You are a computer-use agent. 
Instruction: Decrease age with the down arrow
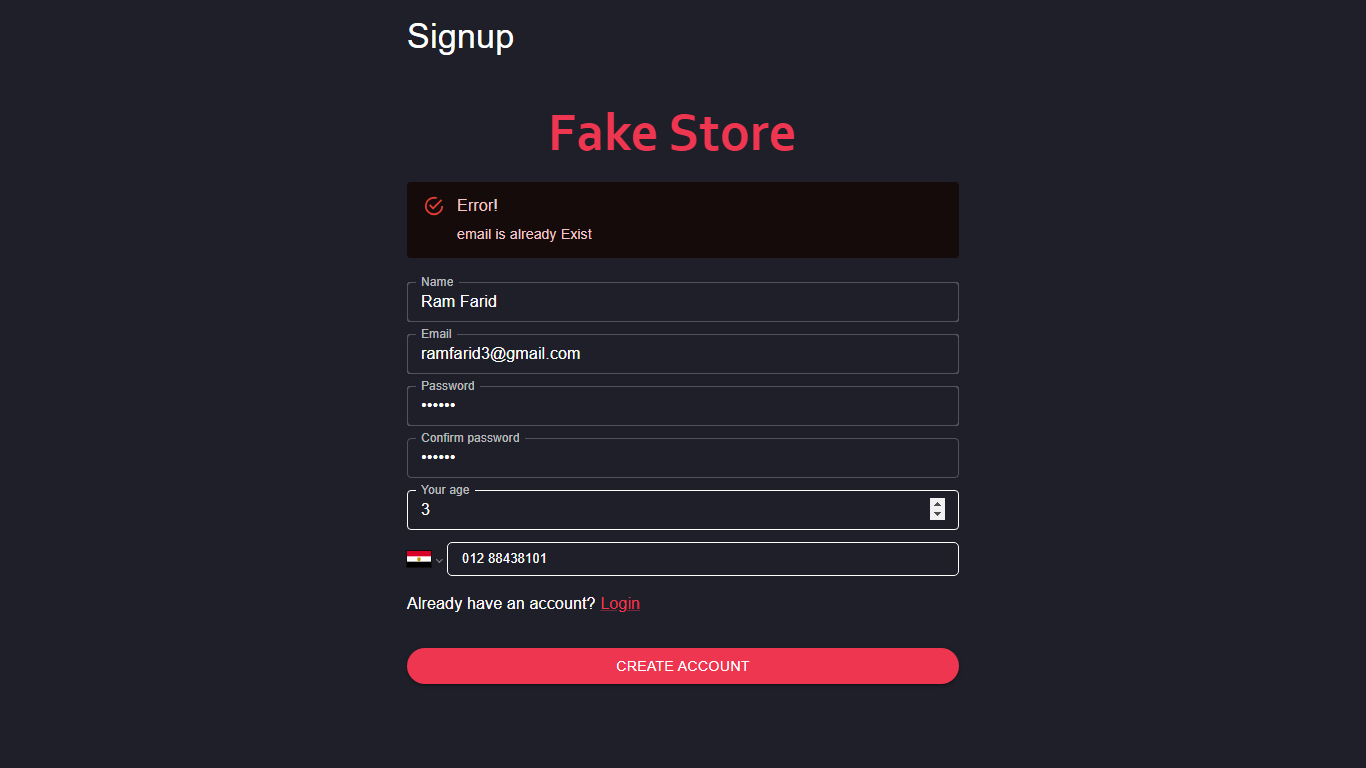[937, 515]
